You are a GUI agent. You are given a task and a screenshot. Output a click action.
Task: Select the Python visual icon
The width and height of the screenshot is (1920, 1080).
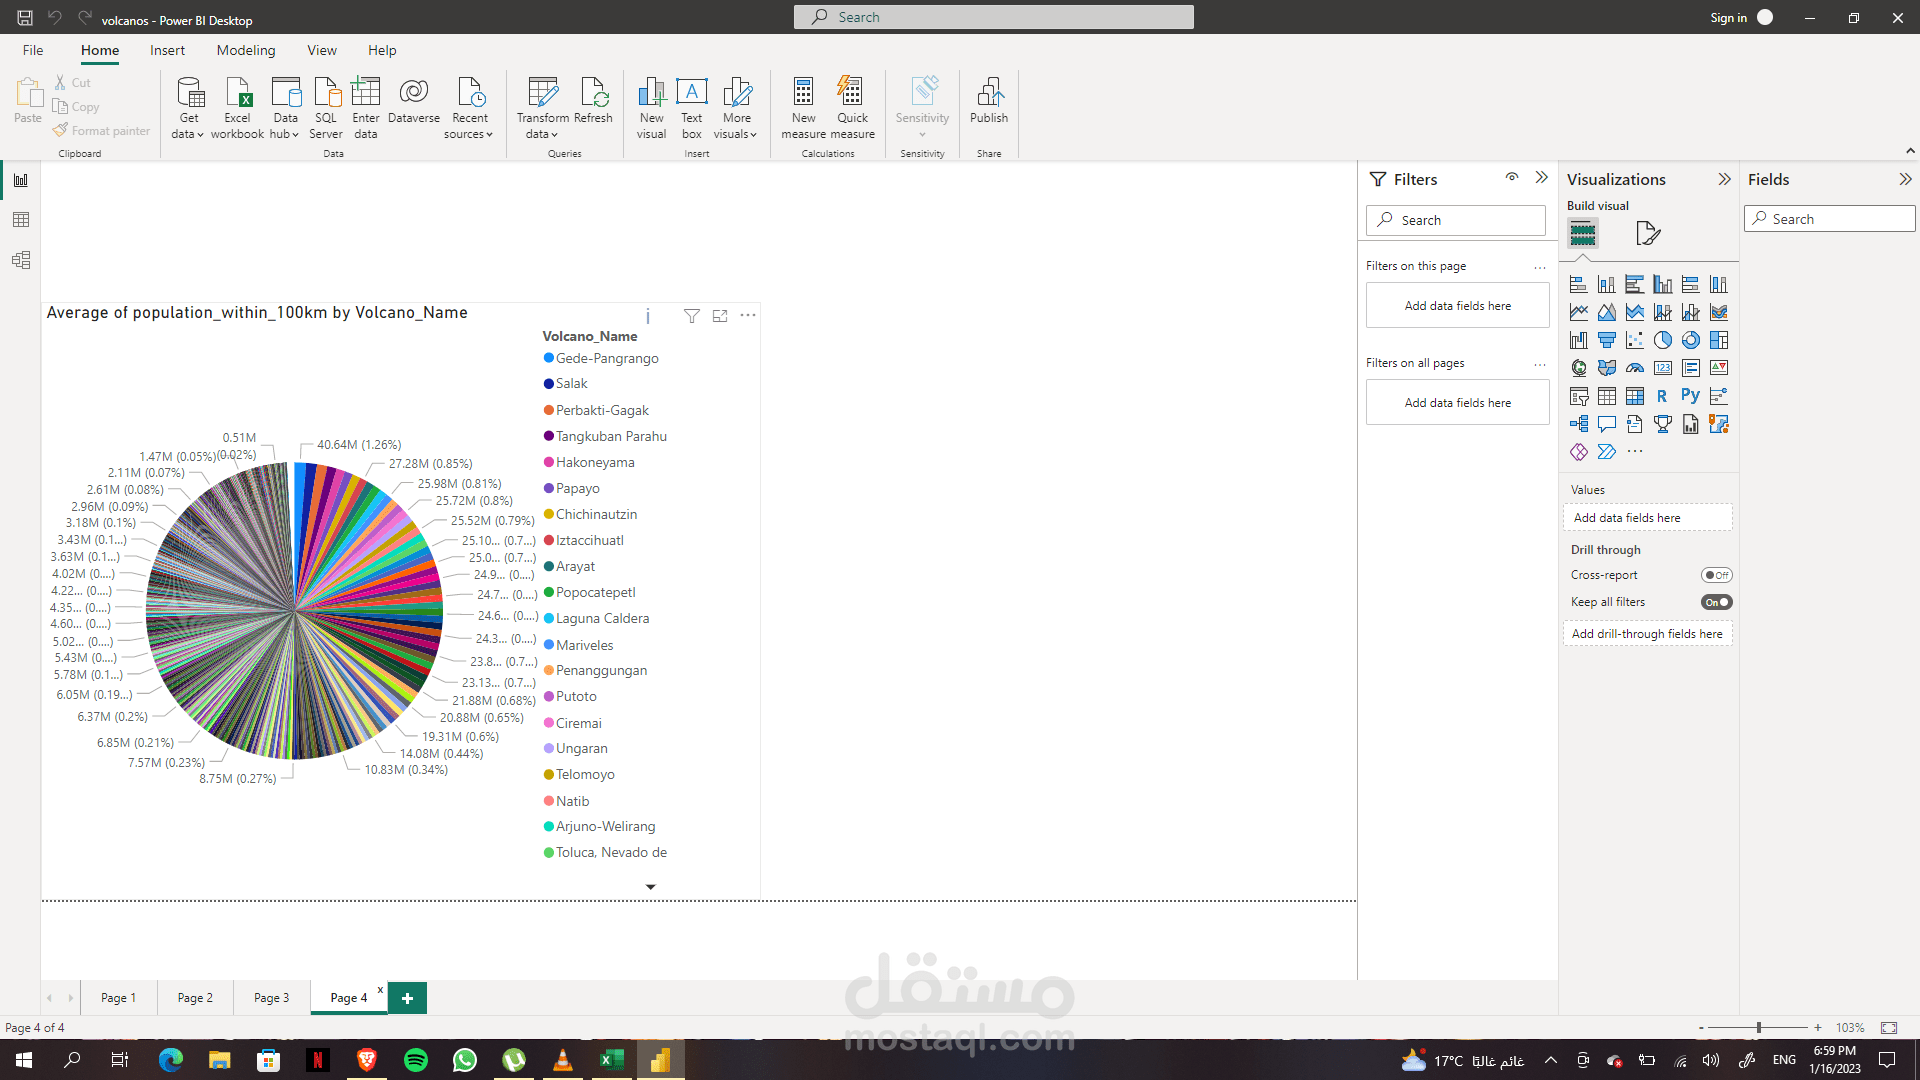pyautogui.click(x=1690, y=395)
